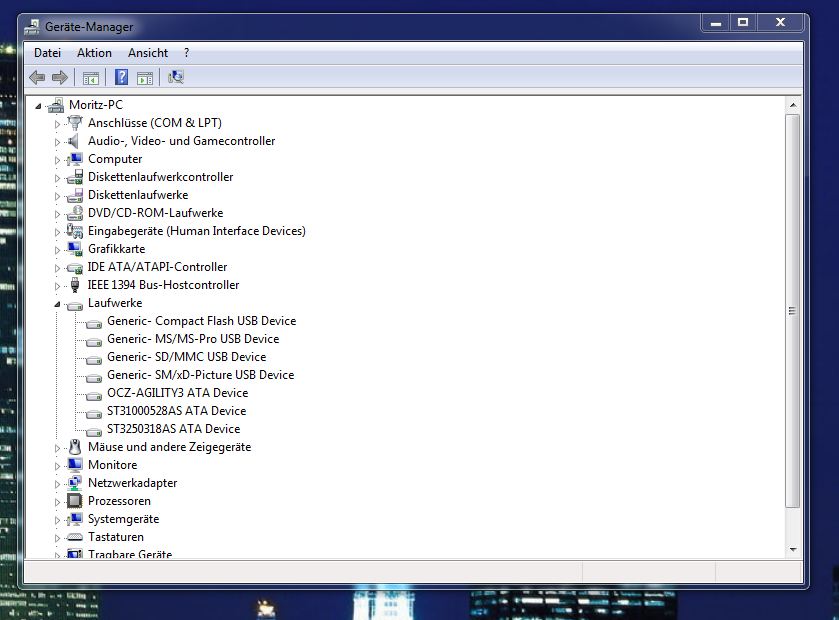Image resolution: width=839 pixels, height=620 pixels.
Task: Select the Diskettenlaufwerke category label
Action: pyautogui.click(x=138, y=195)
